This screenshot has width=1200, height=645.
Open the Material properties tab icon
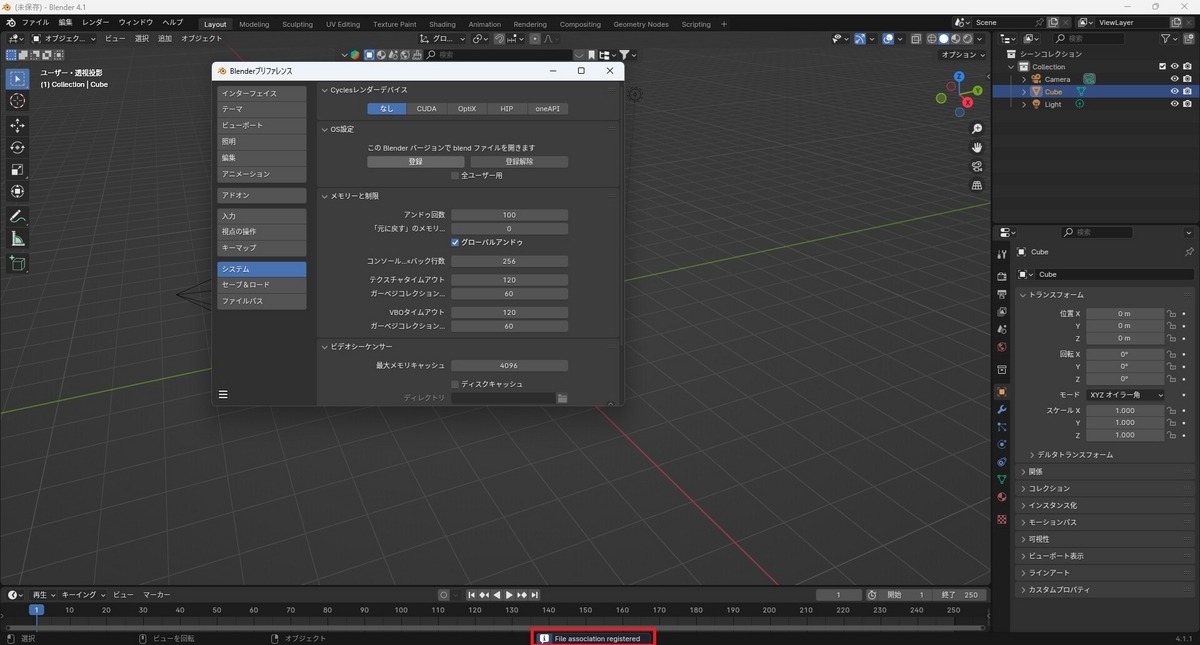1001,497
